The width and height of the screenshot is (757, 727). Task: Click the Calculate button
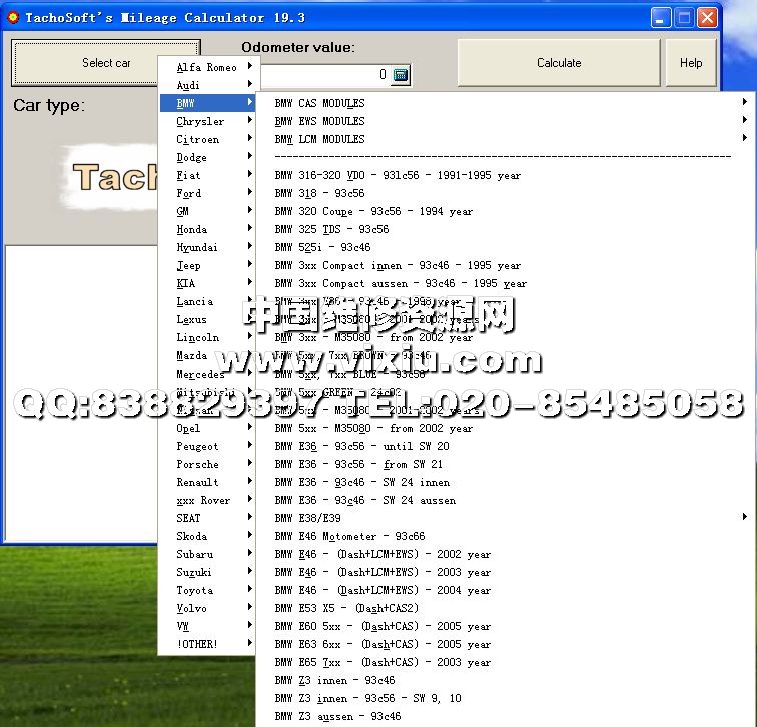click(558, 63)
